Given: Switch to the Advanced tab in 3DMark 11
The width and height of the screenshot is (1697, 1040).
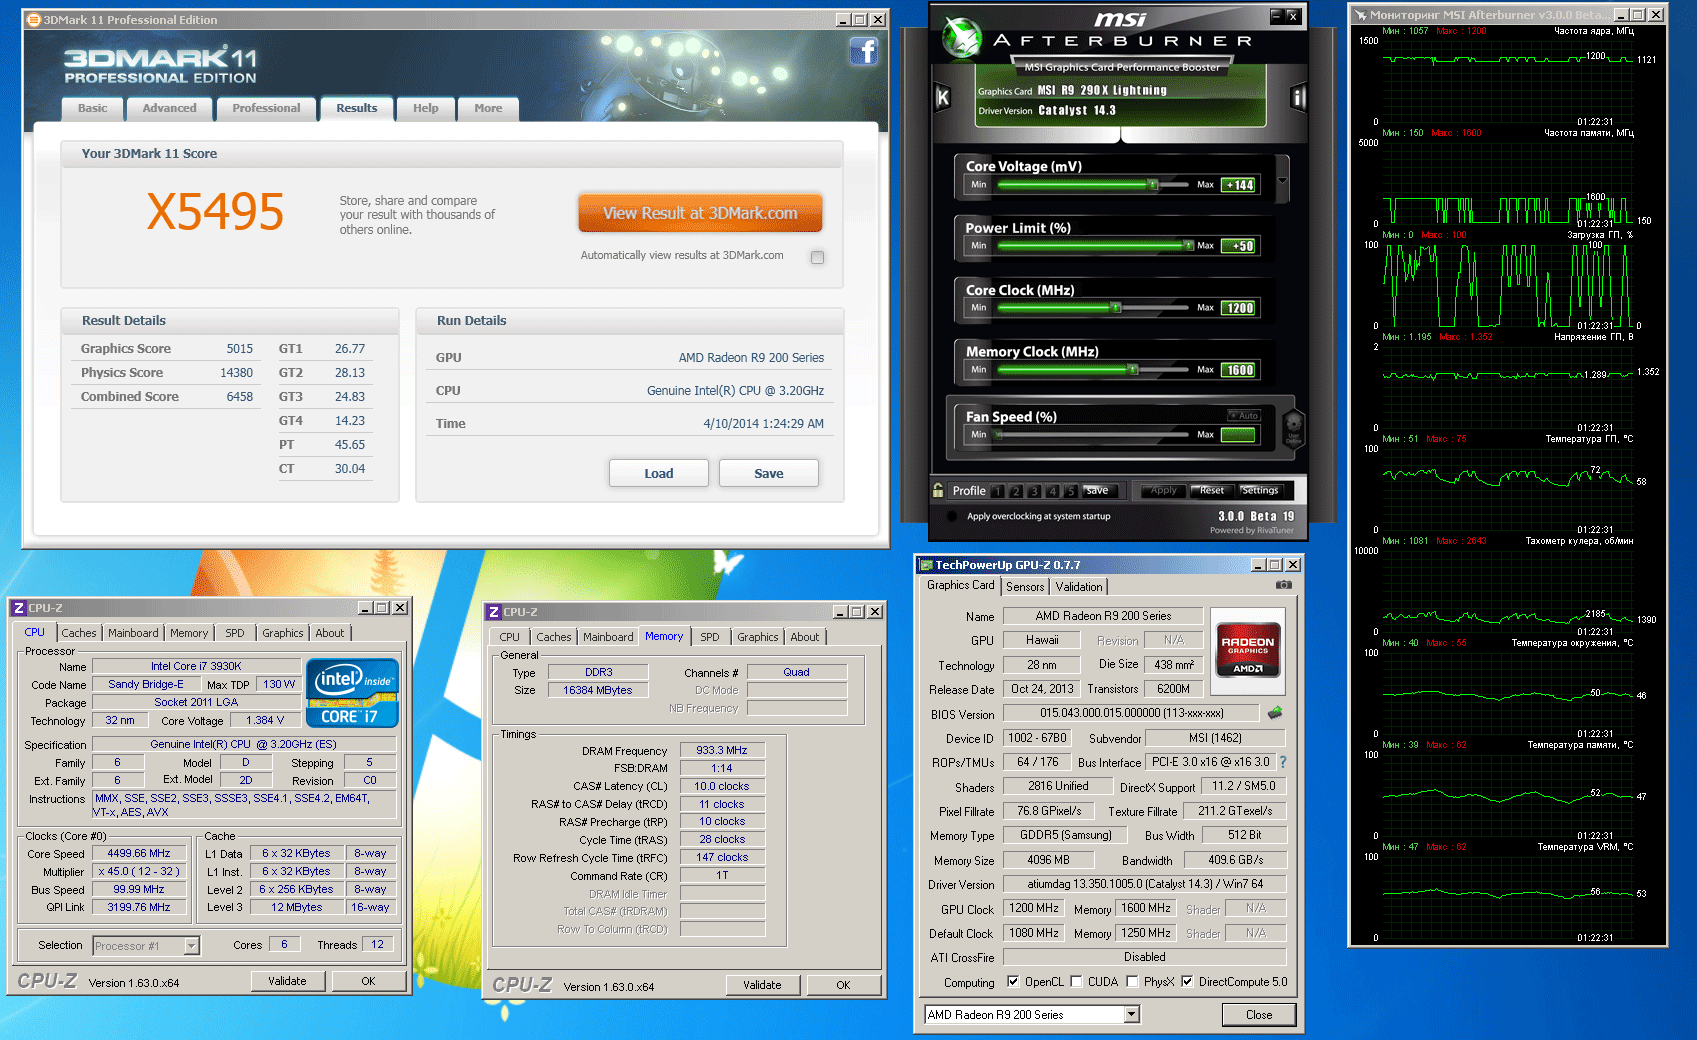Looking at the screenshot, I should point(169,108).
